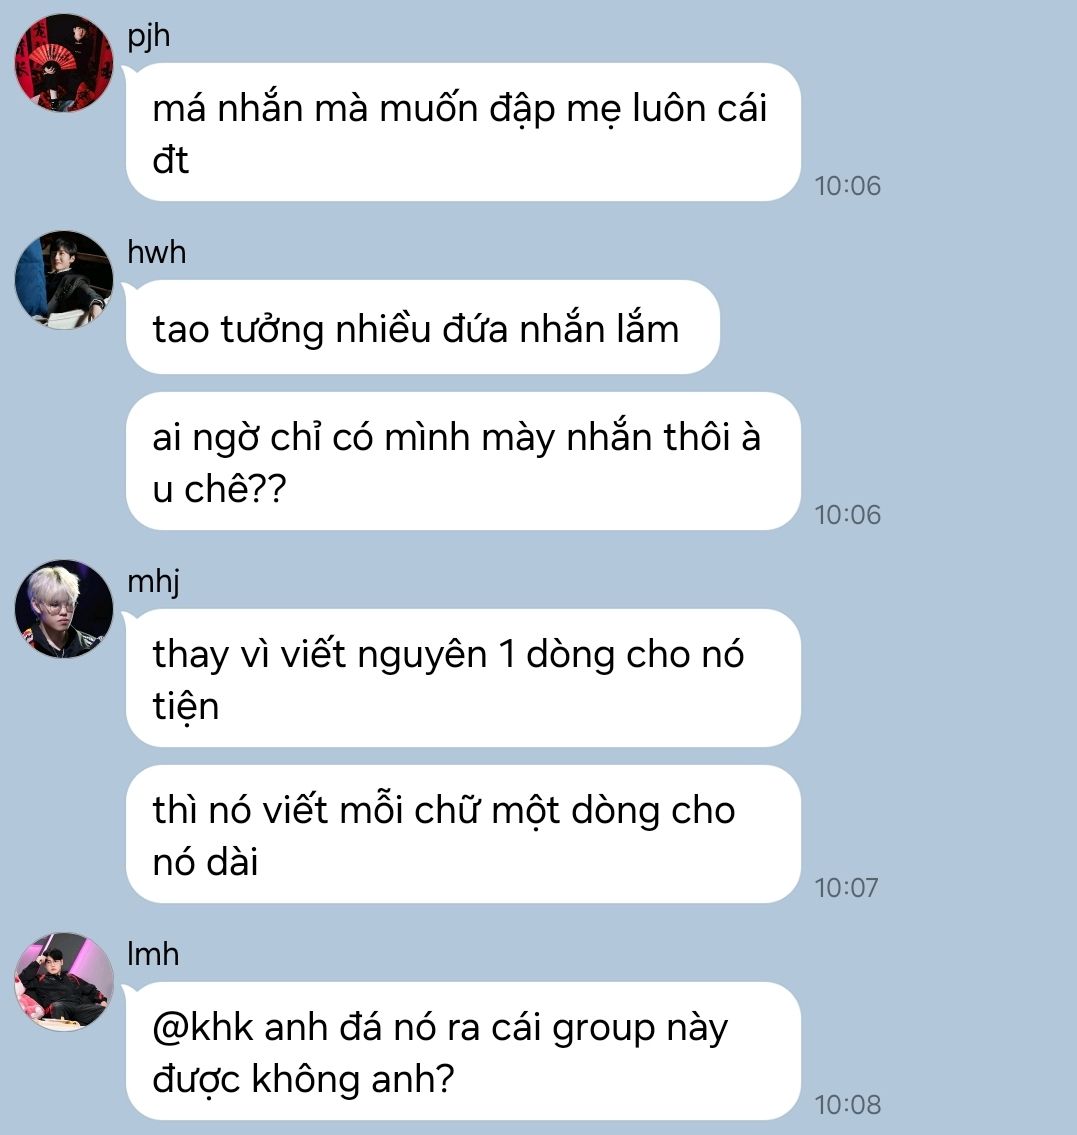Select lmh's message ending 'được không anh?'
Screen dimensions: 1077x1135
pyautogui.click(x=463, y=1051)
